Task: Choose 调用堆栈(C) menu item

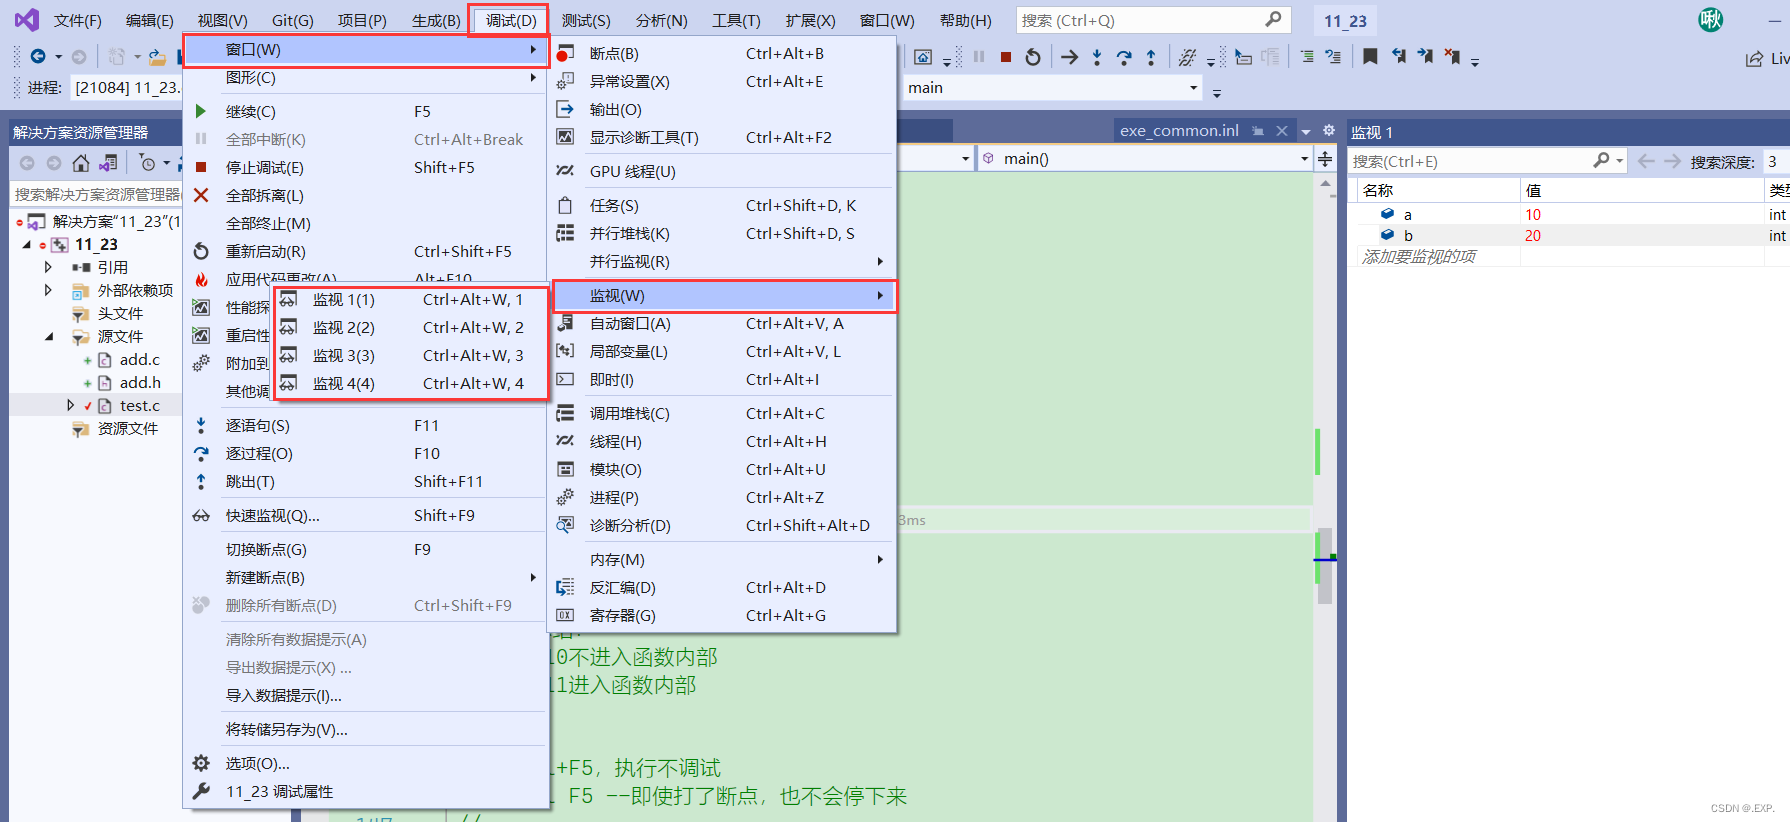Action: coord(722,414)
